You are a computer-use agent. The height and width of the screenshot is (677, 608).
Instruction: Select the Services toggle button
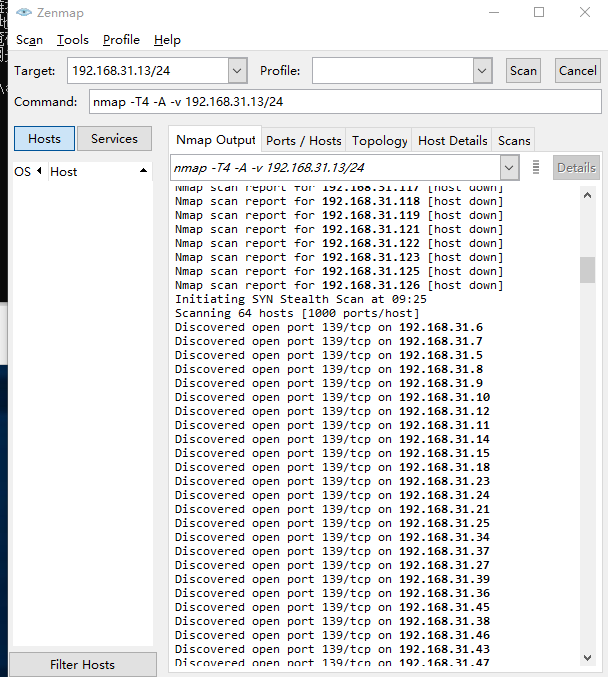point(114,139)
